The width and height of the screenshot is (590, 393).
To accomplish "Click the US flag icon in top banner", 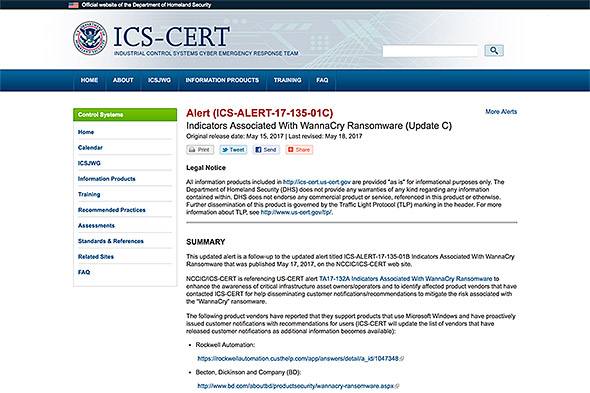I will click(x=73, y=5).
